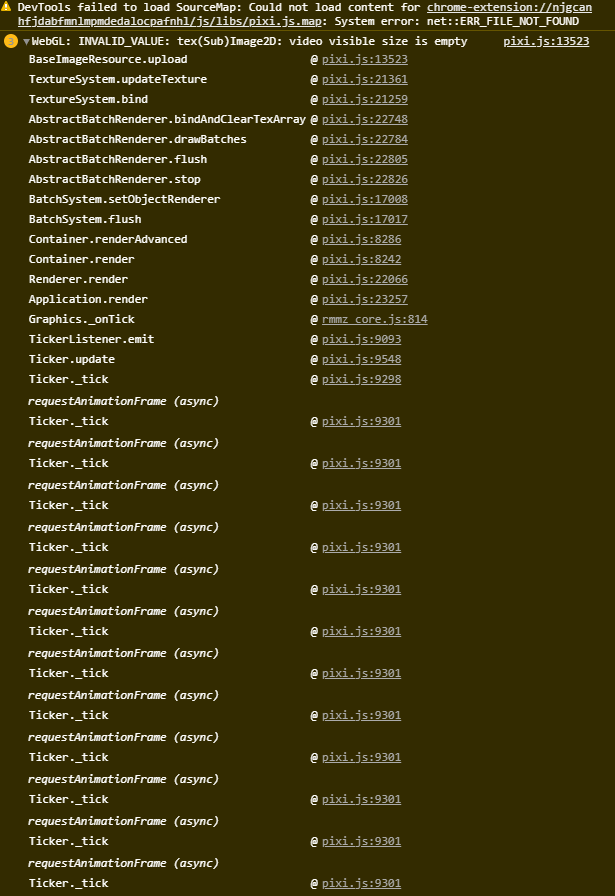Go to pixi.js:8286 for Container.renderAdvanced
Image resolution: width=615 pixels, height=896 pixels.
click(361, 239)
